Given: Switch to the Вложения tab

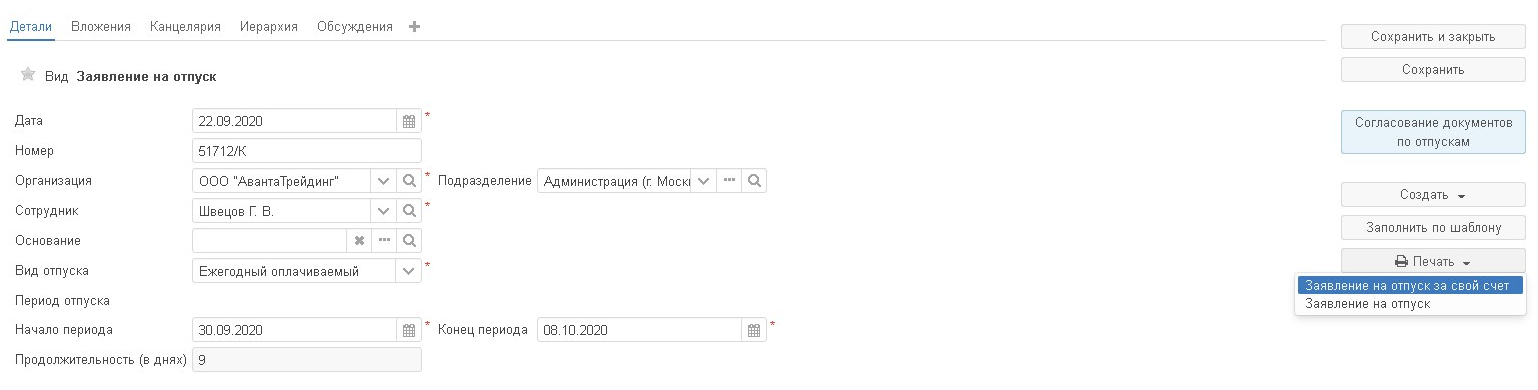Looking at the screenshot, I should [x=101, y=27].
